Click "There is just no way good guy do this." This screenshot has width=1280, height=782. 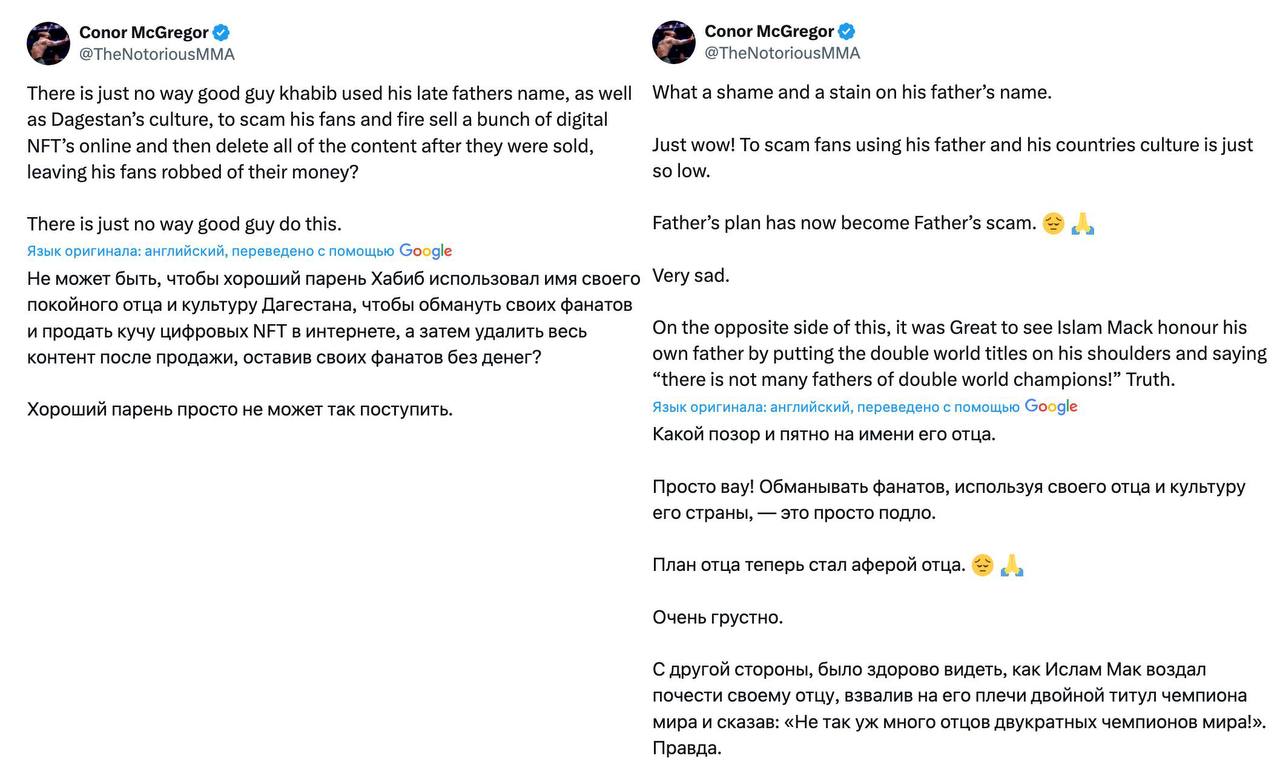[x=184, y=224]
